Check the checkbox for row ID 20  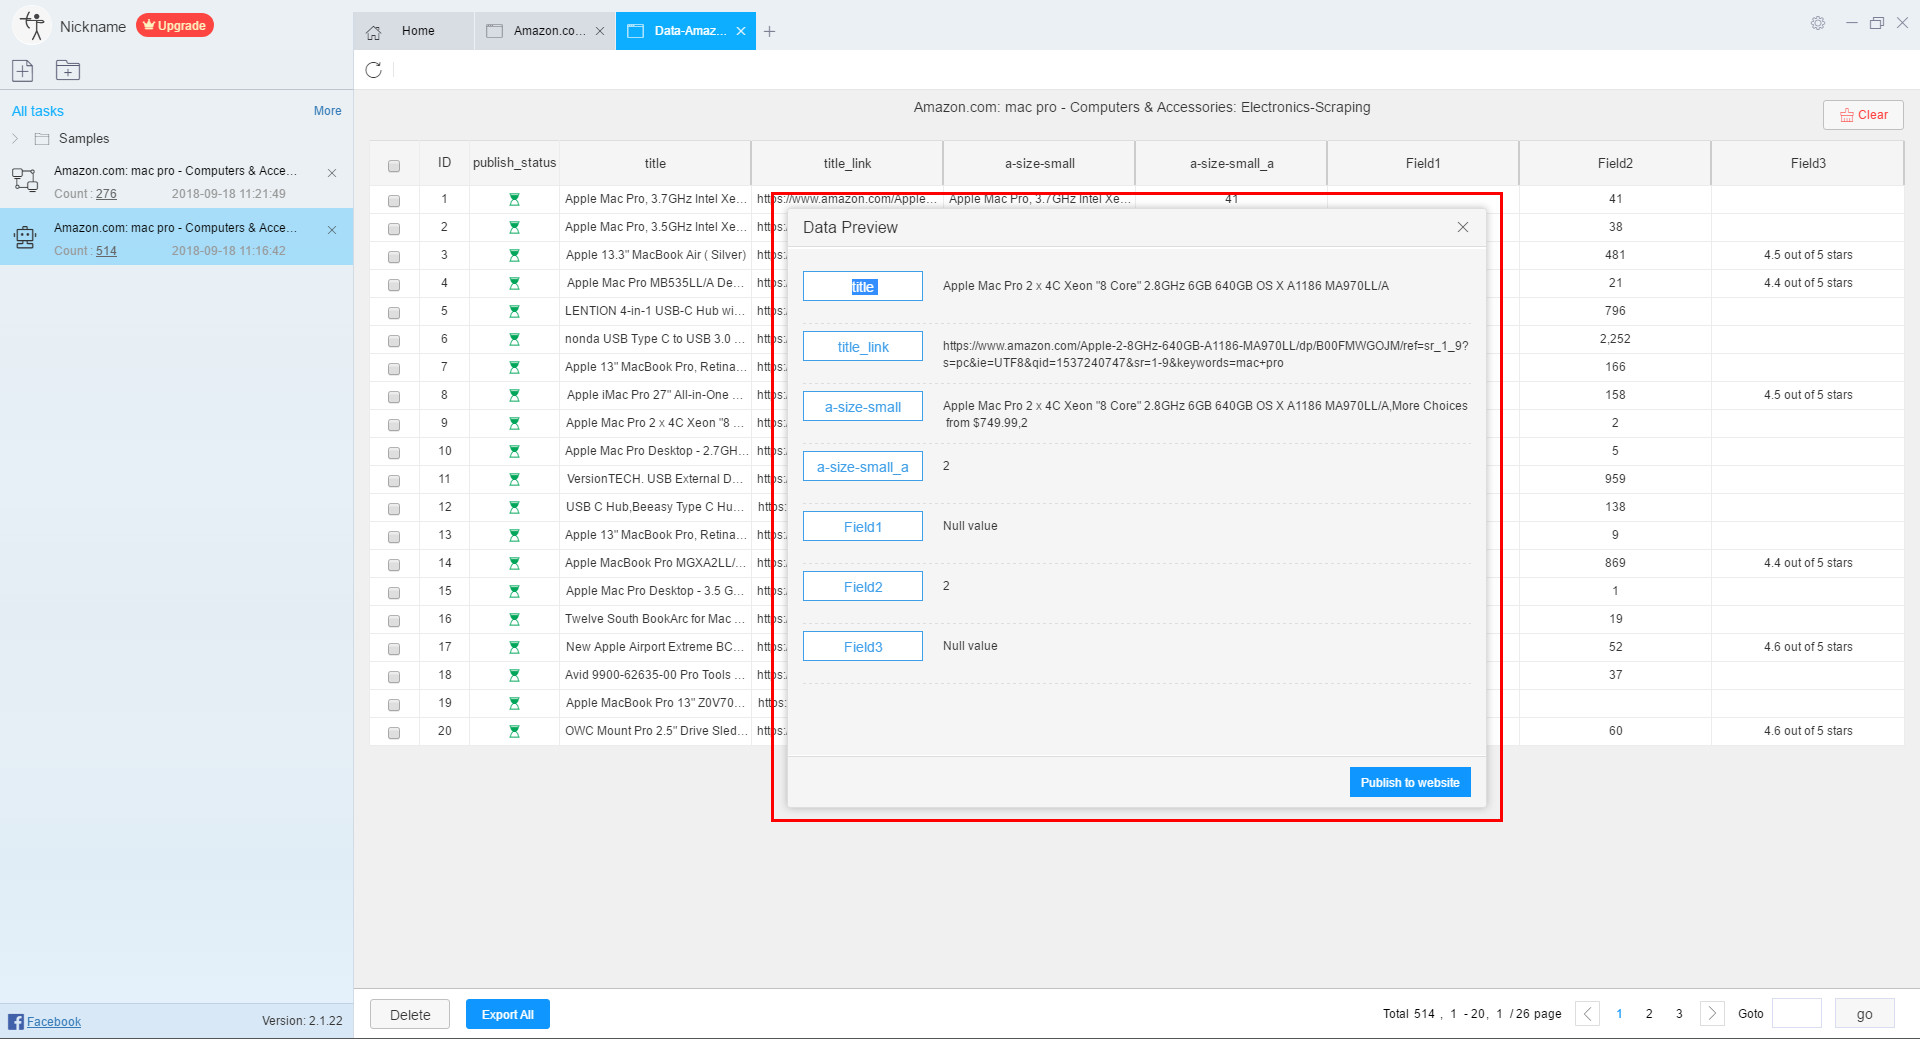click(394, 733)
